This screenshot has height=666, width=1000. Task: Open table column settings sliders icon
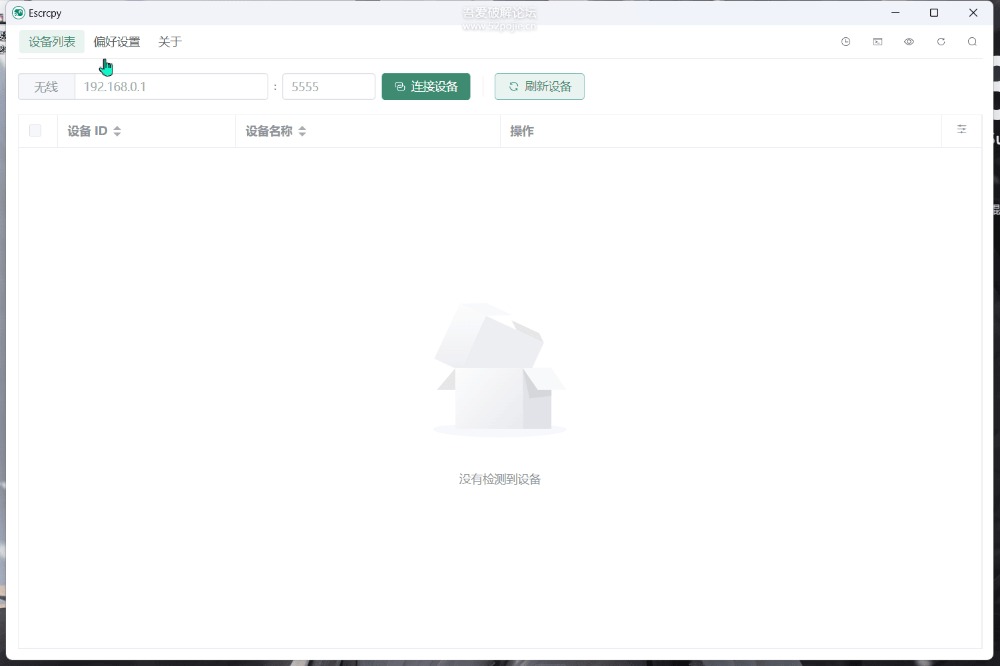click(x=961, y=130)
